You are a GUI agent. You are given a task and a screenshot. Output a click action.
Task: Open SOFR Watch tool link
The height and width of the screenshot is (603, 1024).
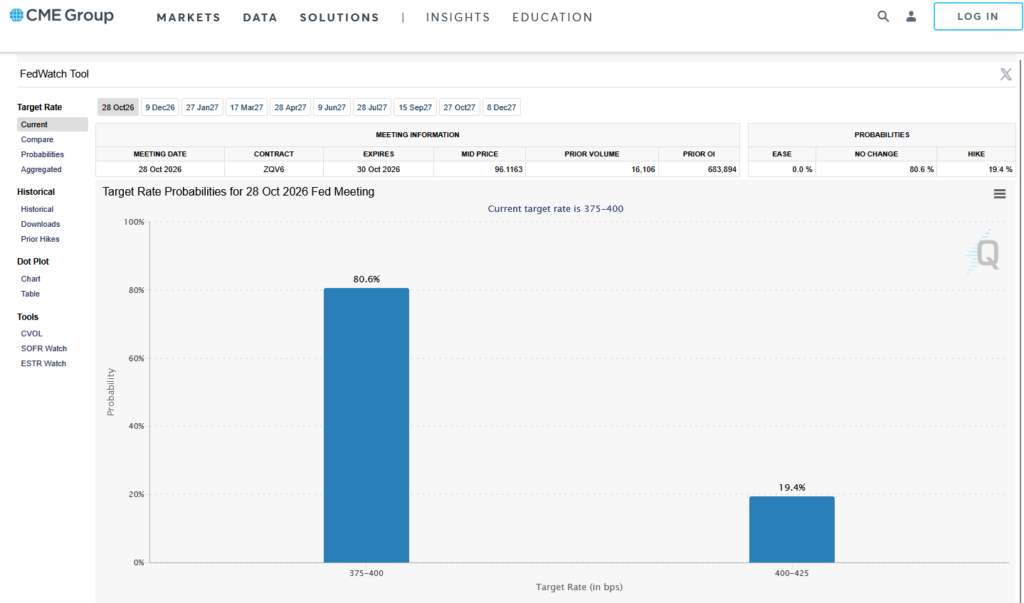pos(44,349)
